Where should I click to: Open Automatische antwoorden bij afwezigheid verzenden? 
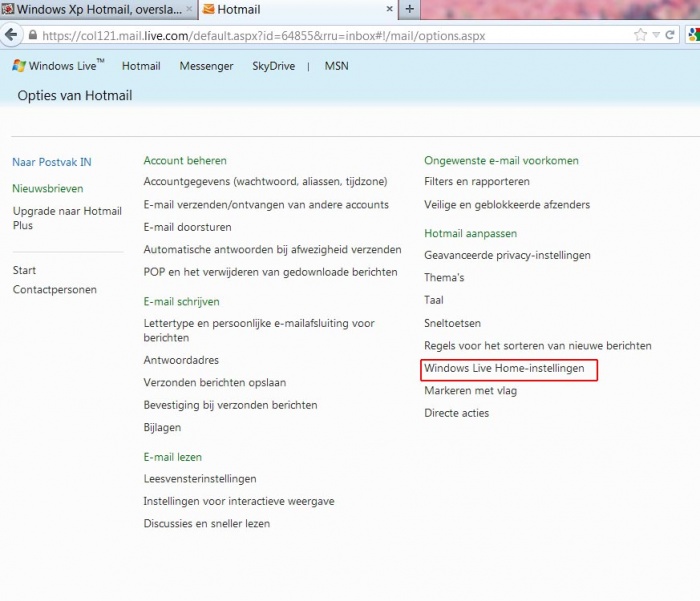pos(272,250)
